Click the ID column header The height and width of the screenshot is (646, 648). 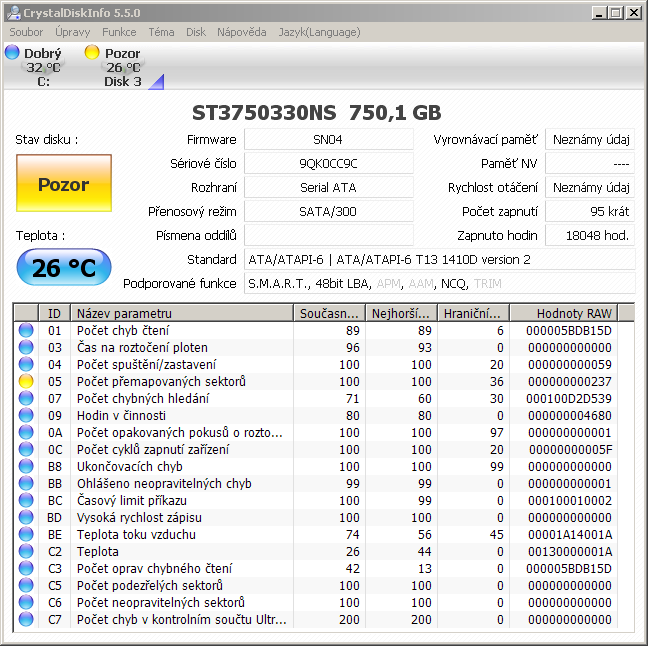pyautogui.click(x=54, y=313)
